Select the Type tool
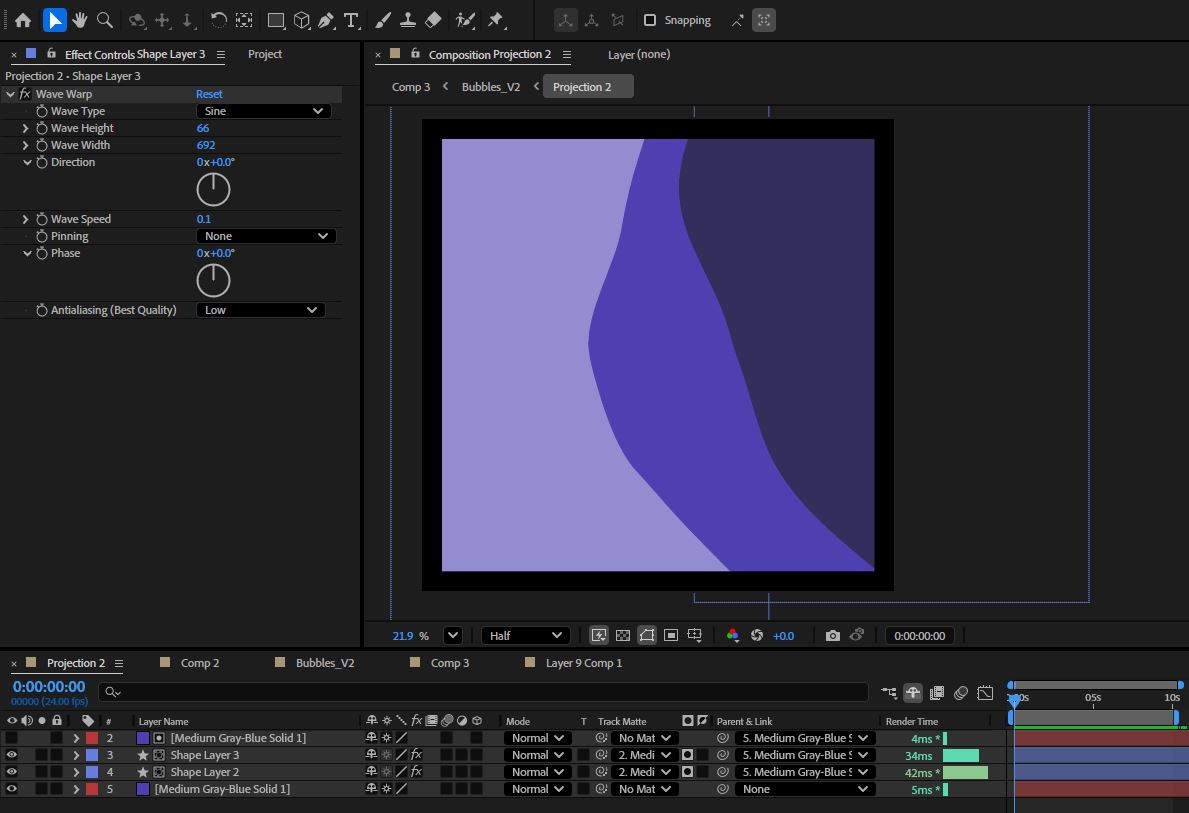 point(351,20)
